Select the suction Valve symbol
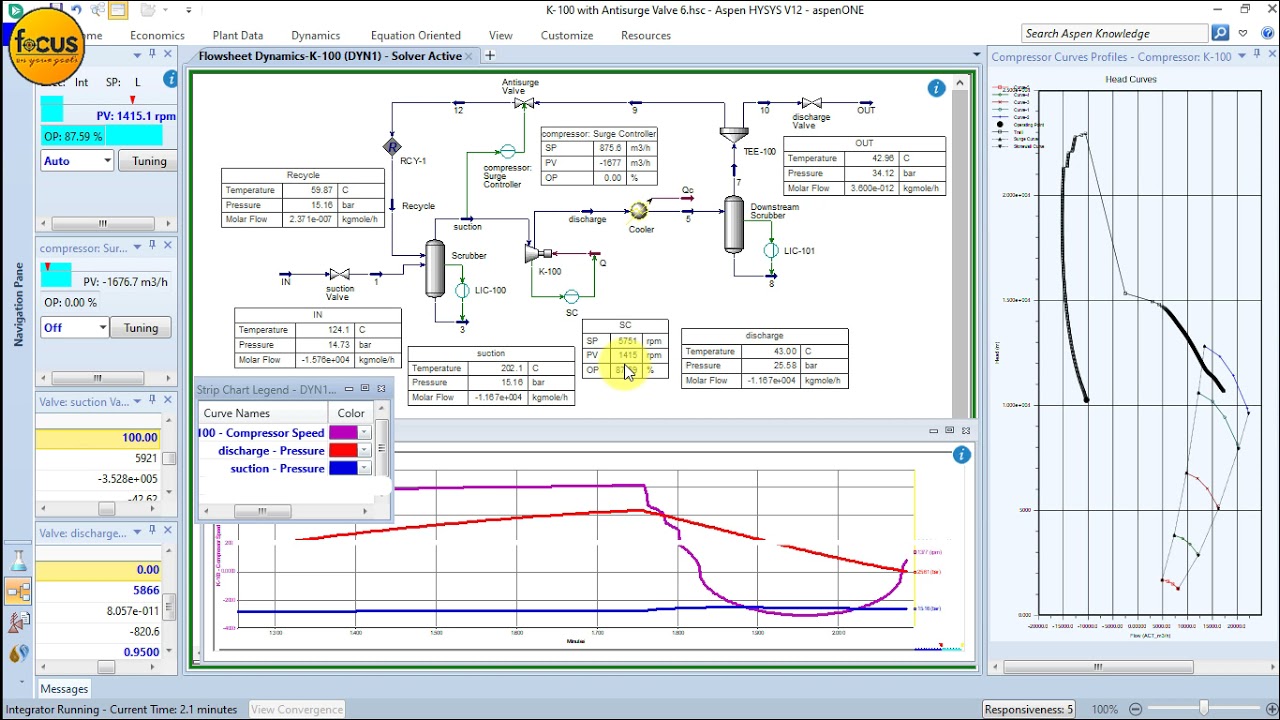 click(x=339, y=274)
